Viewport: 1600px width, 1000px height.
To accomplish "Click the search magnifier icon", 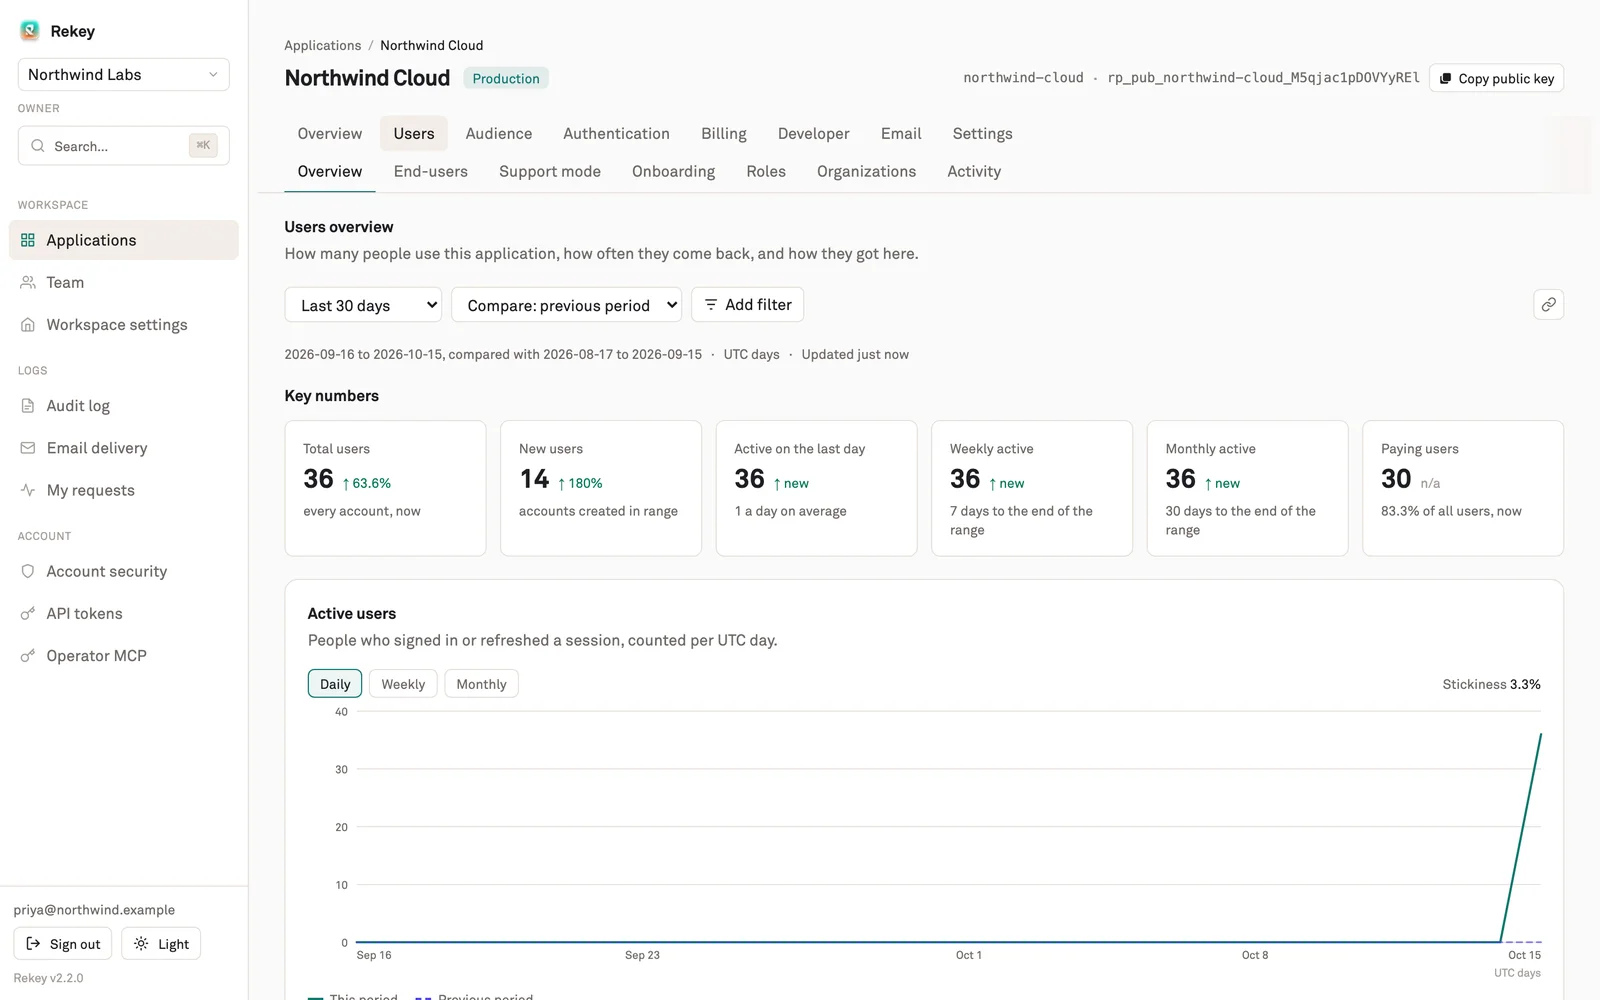I will coord(38,146).
